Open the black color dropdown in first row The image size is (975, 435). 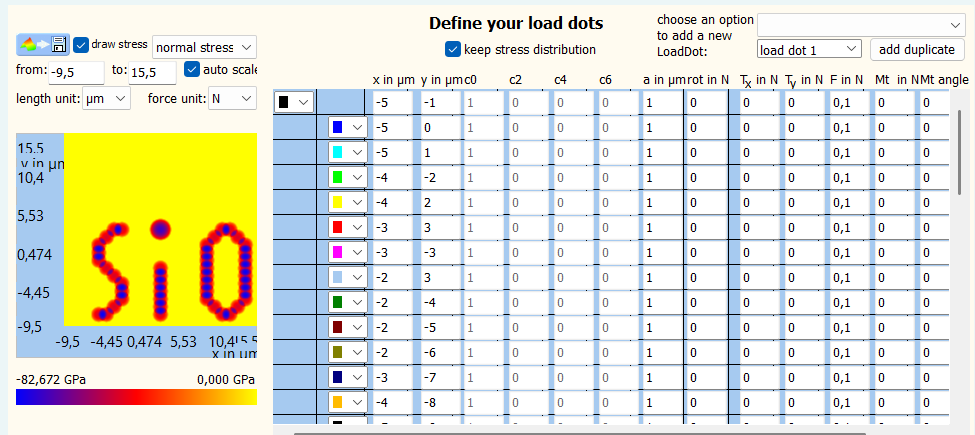click(x=294, y=102)
